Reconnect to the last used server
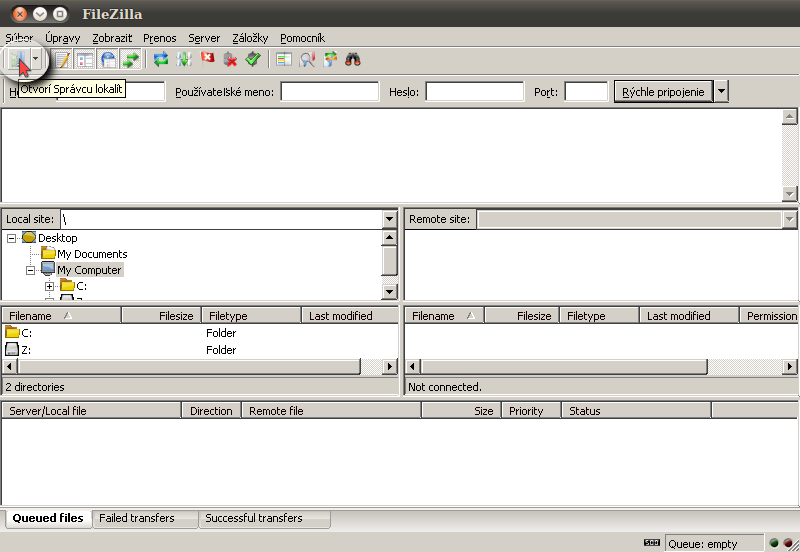 pyautogui.click(x=253, y=60)
